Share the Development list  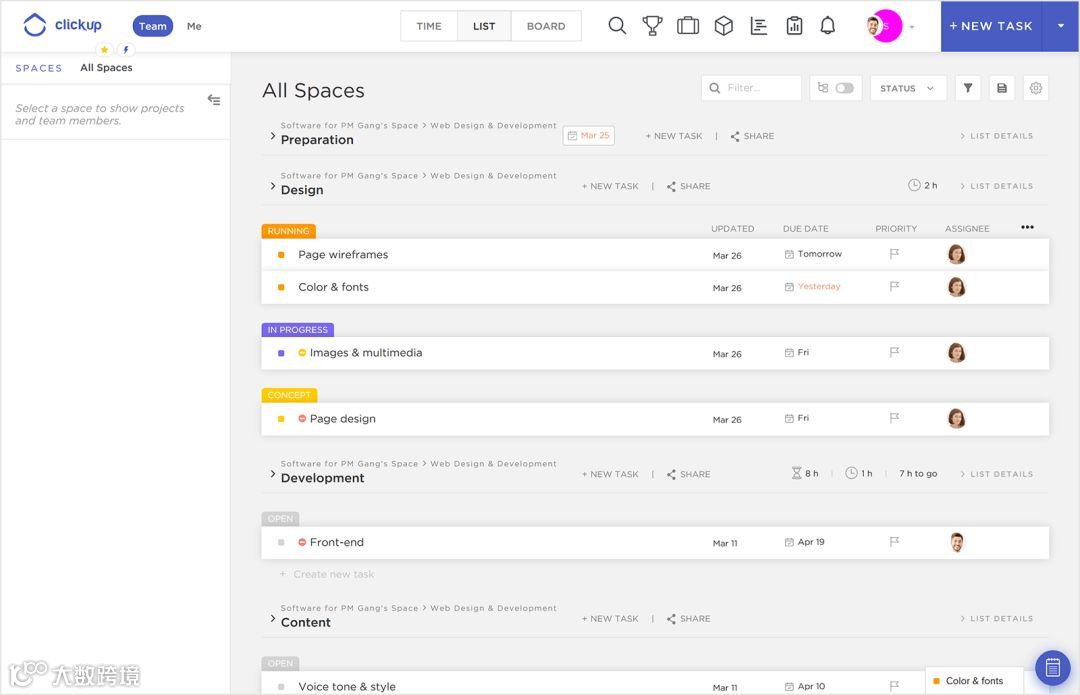[x=688, y=474]
